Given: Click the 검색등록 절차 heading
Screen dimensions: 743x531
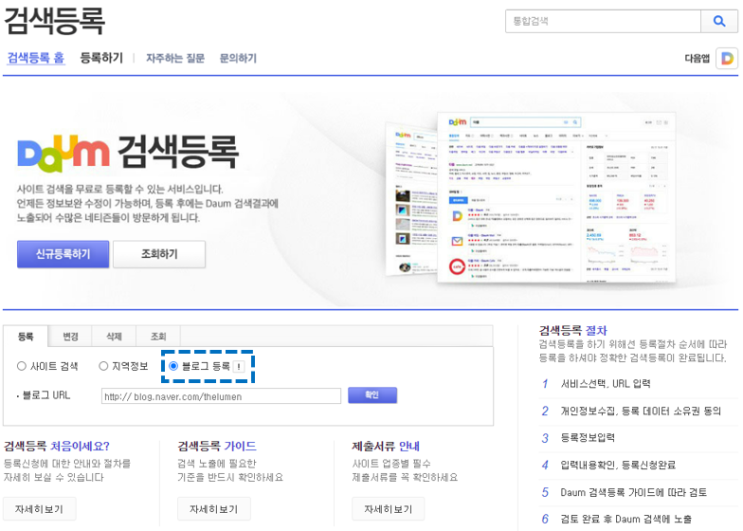Looking at the screenshot, I should [x=573, y=330].
